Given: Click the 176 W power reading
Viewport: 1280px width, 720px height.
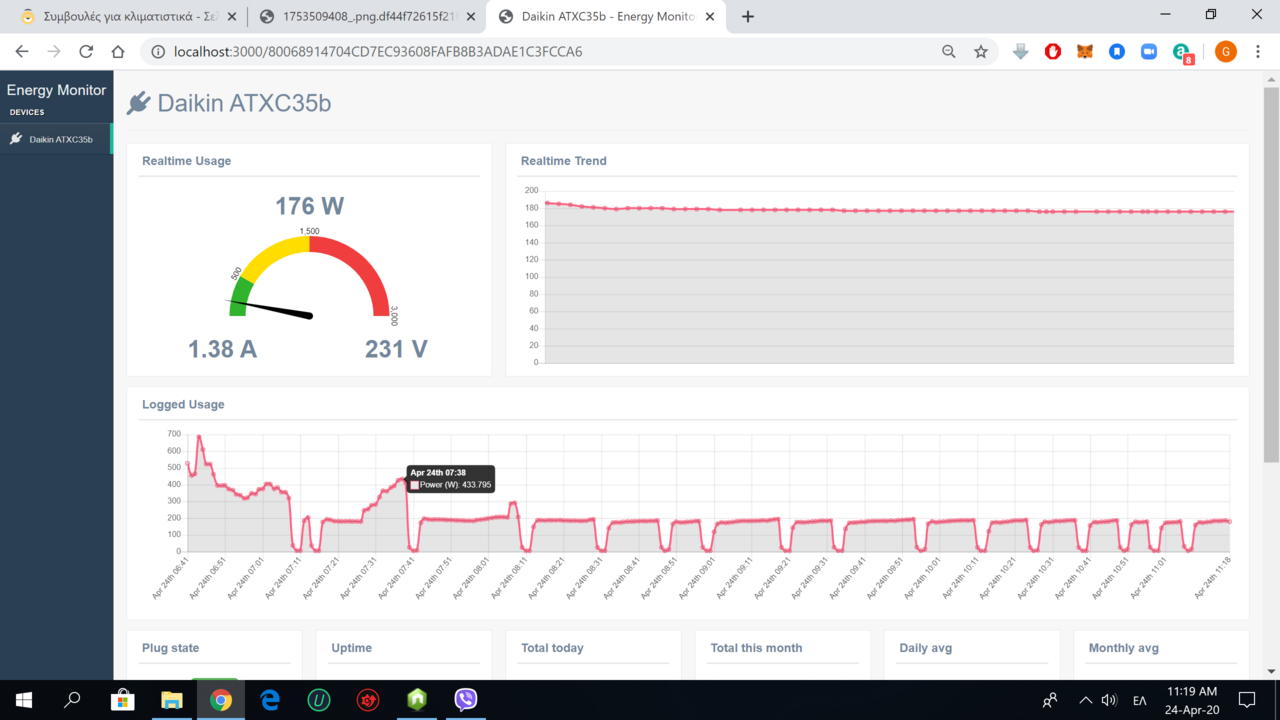Looking at the screenshot, I should (x=310, y=206).
